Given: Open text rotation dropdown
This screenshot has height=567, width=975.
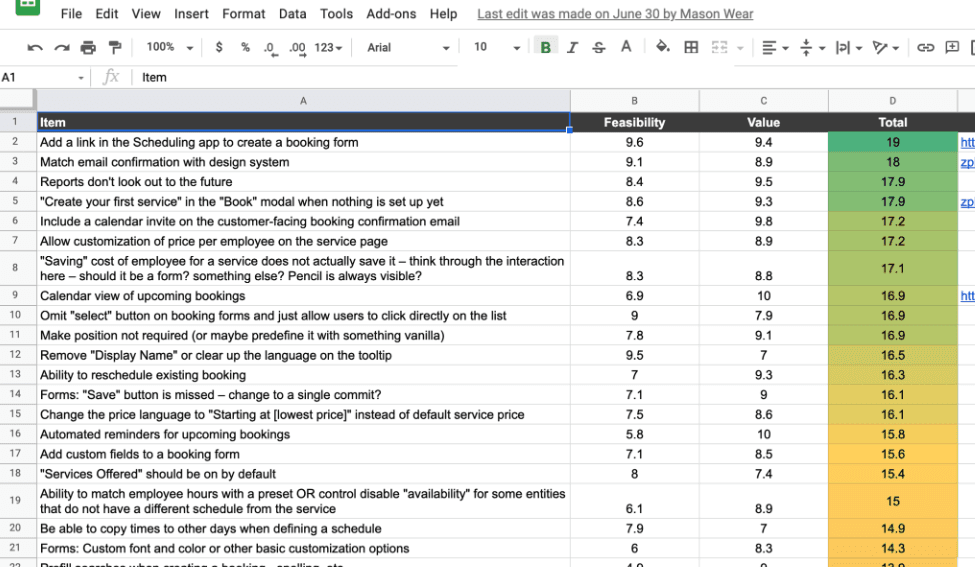Looking at the screenshot, I should click(x=886, y=47).
